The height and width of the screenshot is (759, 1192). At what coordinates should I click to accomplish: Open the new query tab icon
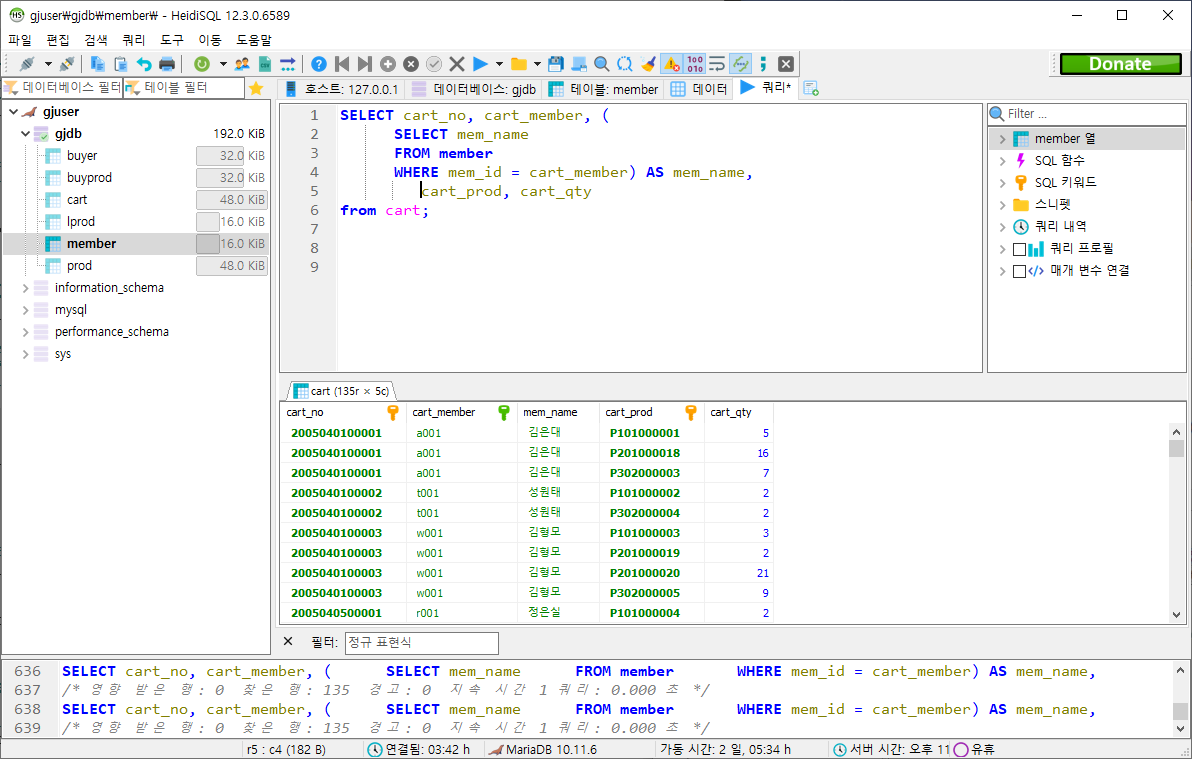click(x=811, y=89)
